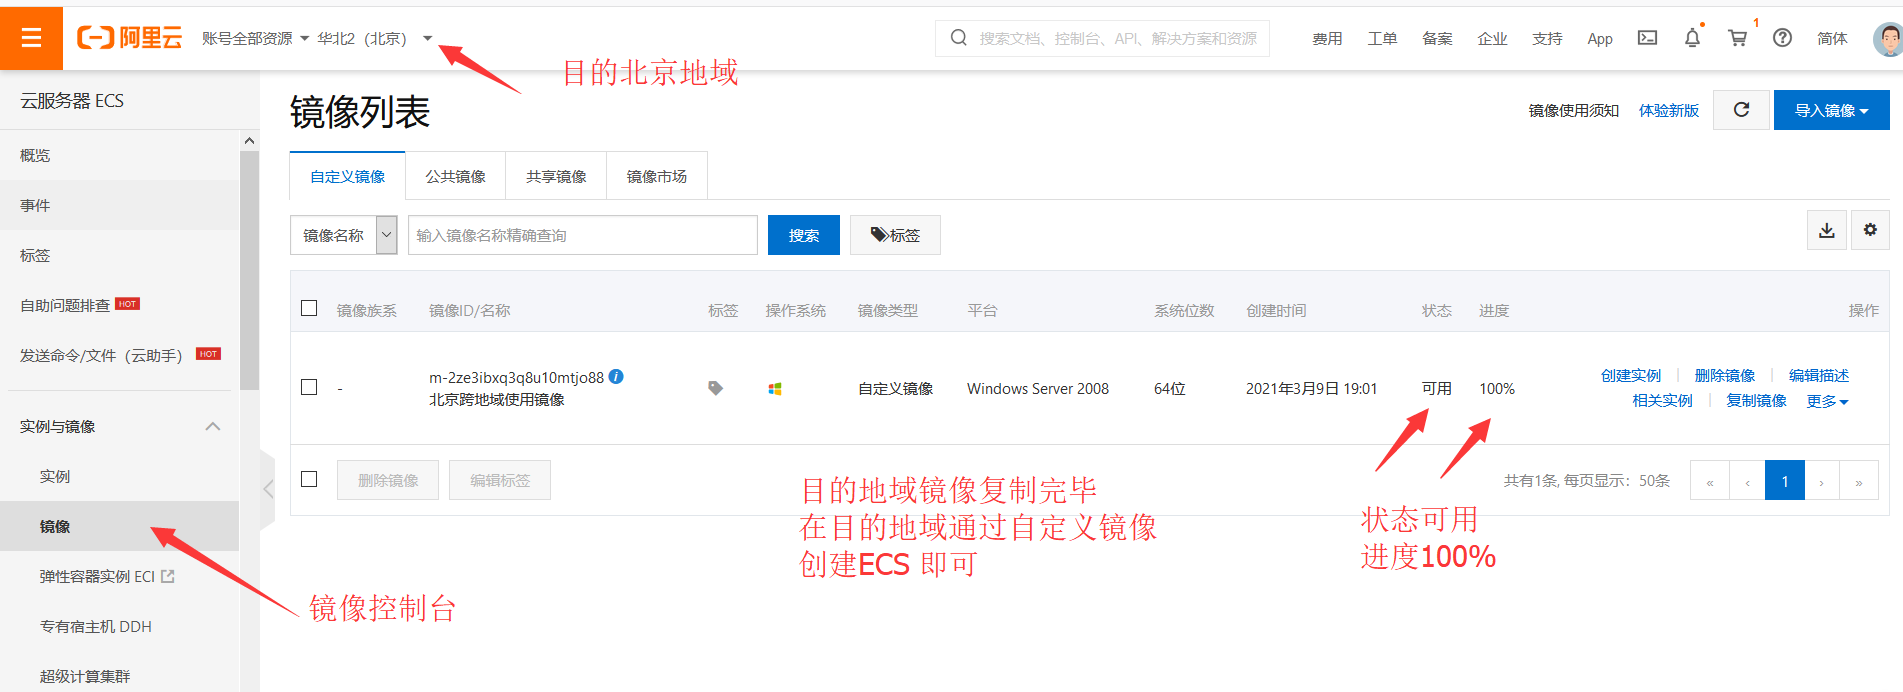
Task: Open notifications bell icon
Action: [1692, 38]
